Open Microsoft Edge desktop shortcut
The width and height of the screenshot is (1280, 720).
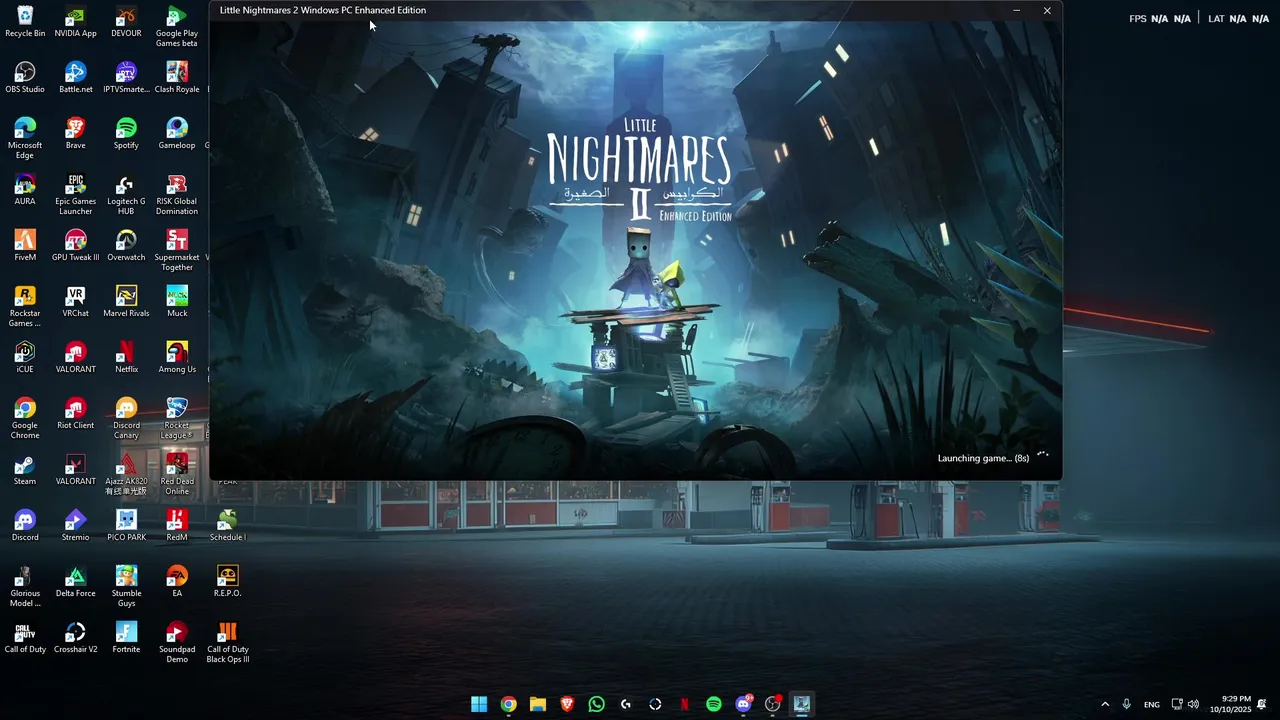pyautogui.click(x=25, y=139)
